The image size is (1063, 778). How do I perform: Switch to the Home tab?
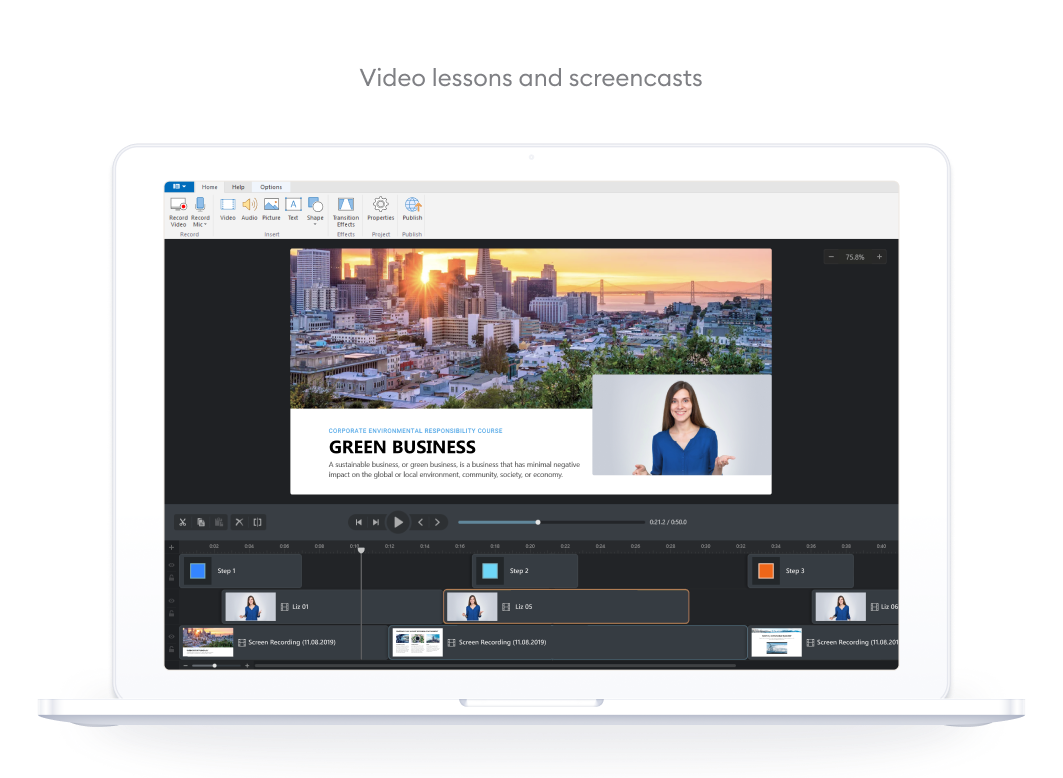[209, 187]
